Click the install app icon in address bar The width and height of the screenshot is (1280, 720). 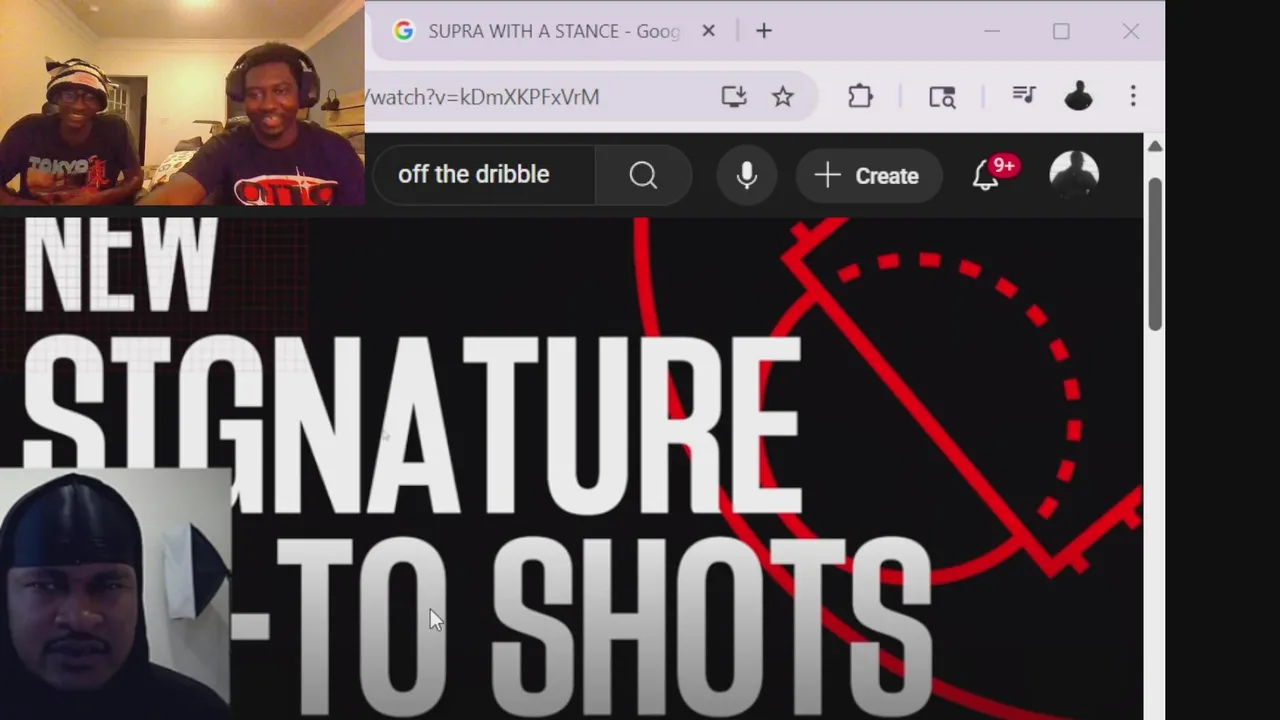tap(734, 96)
